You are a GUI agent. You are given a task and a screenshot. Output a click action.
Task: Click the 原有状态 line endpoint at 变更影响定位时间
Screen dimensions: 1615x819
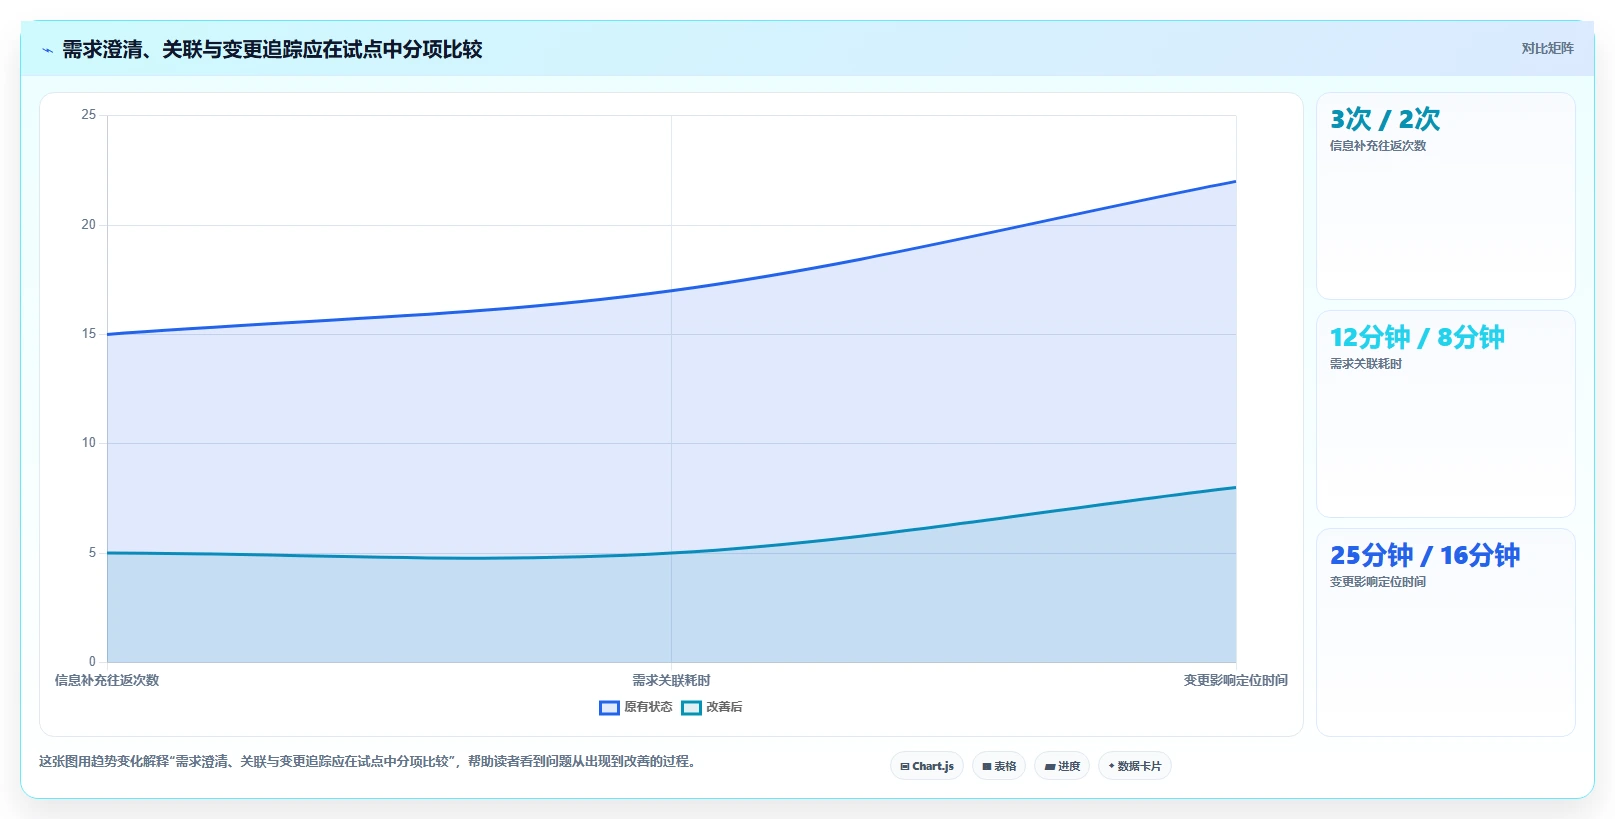pyautogui.click(x=1236, y=181)
